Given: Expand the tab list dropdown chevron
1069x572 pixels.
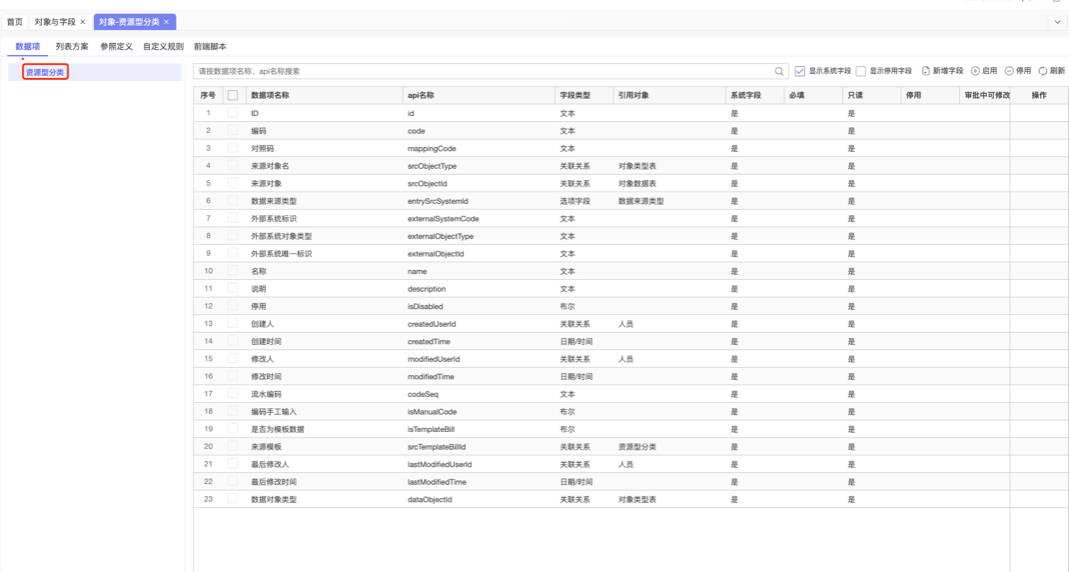Looking at the screenshot, I should coord(1057,22).
